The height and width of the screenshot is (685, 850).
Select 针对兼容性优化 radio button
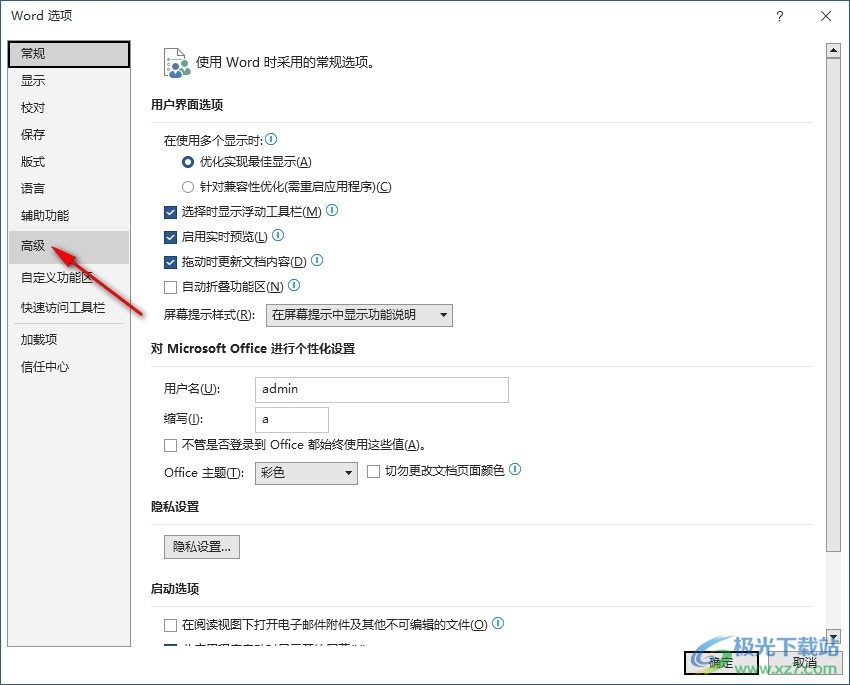click(x=188, y=187)
